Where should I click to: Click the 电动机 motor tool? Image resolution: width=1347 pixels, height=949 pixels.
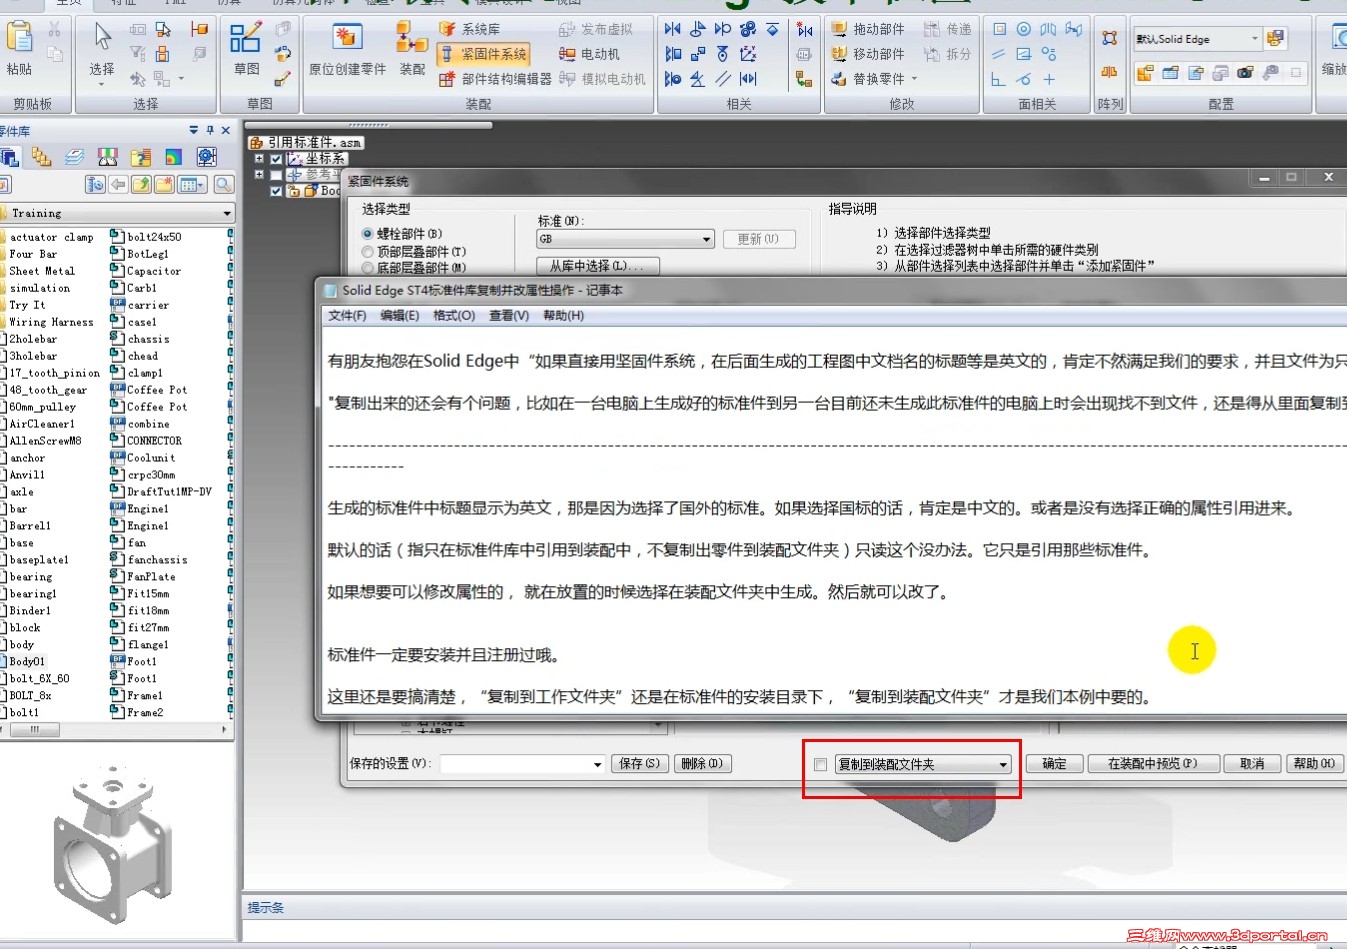point(589,54)
